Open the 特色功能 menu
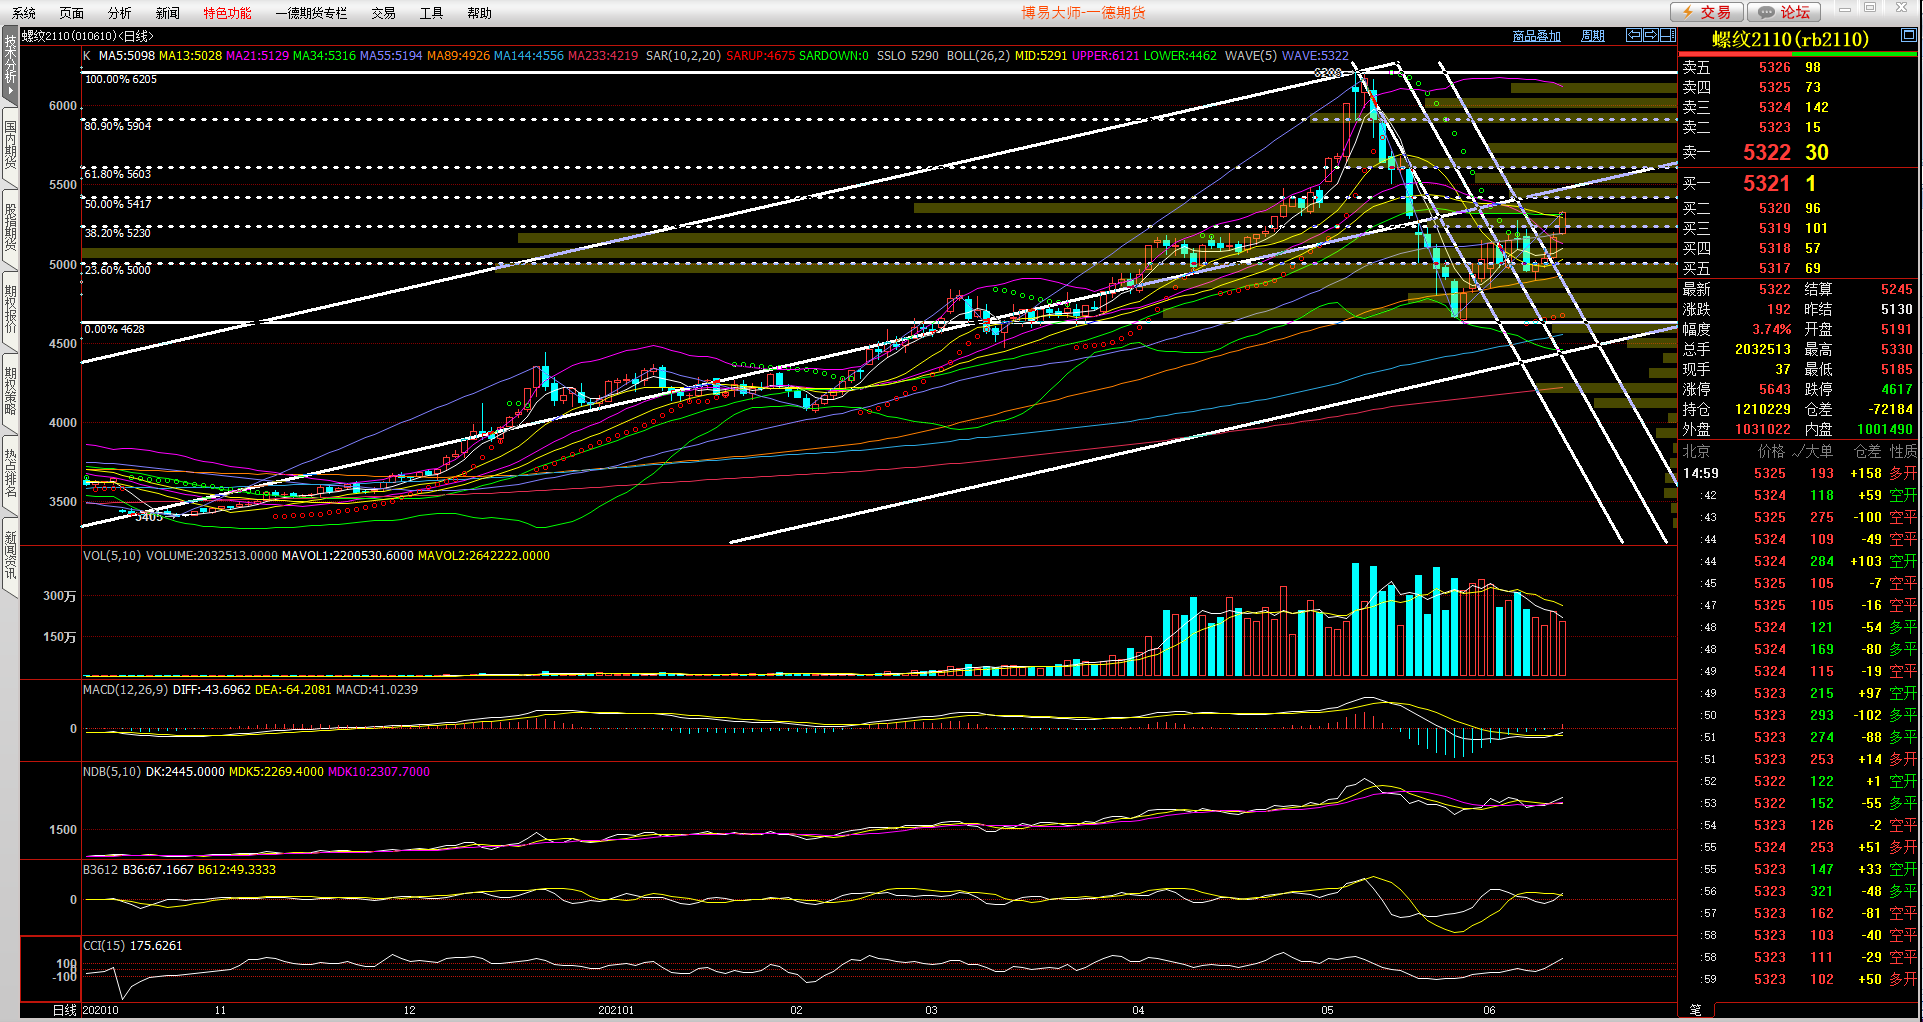 227,13
